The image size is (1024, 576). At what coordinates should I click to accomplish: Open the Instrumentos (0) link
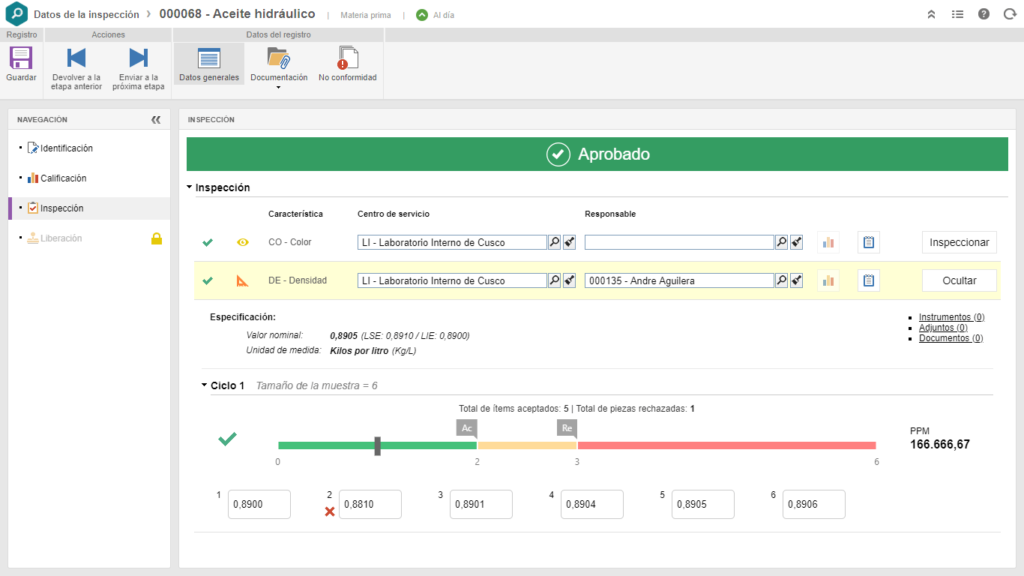pos(951,317)
